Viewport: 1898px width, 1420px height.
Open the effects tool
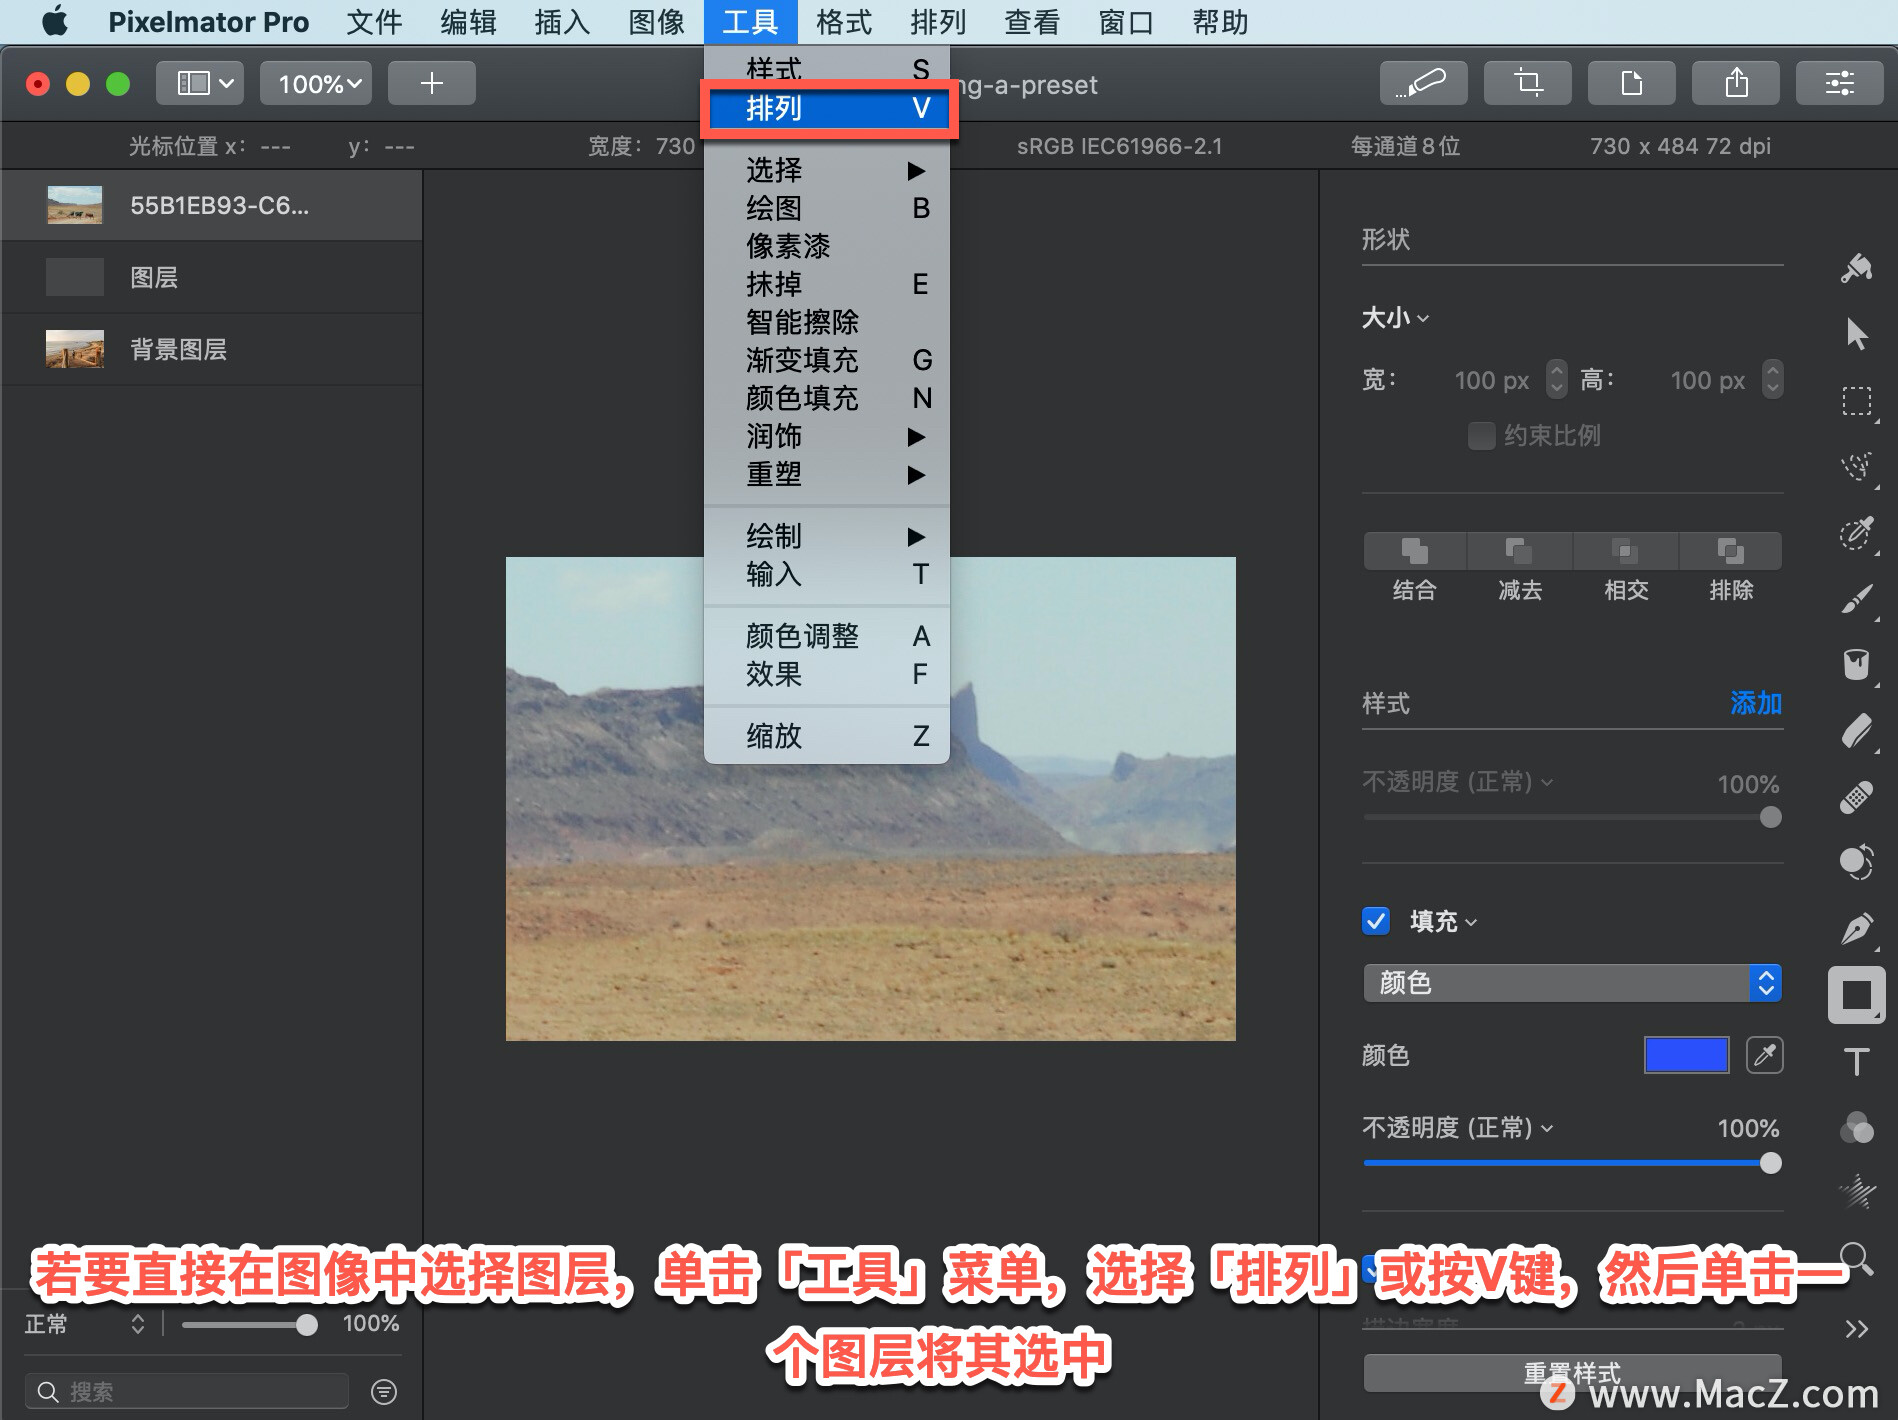(x=1857, y=1192)
